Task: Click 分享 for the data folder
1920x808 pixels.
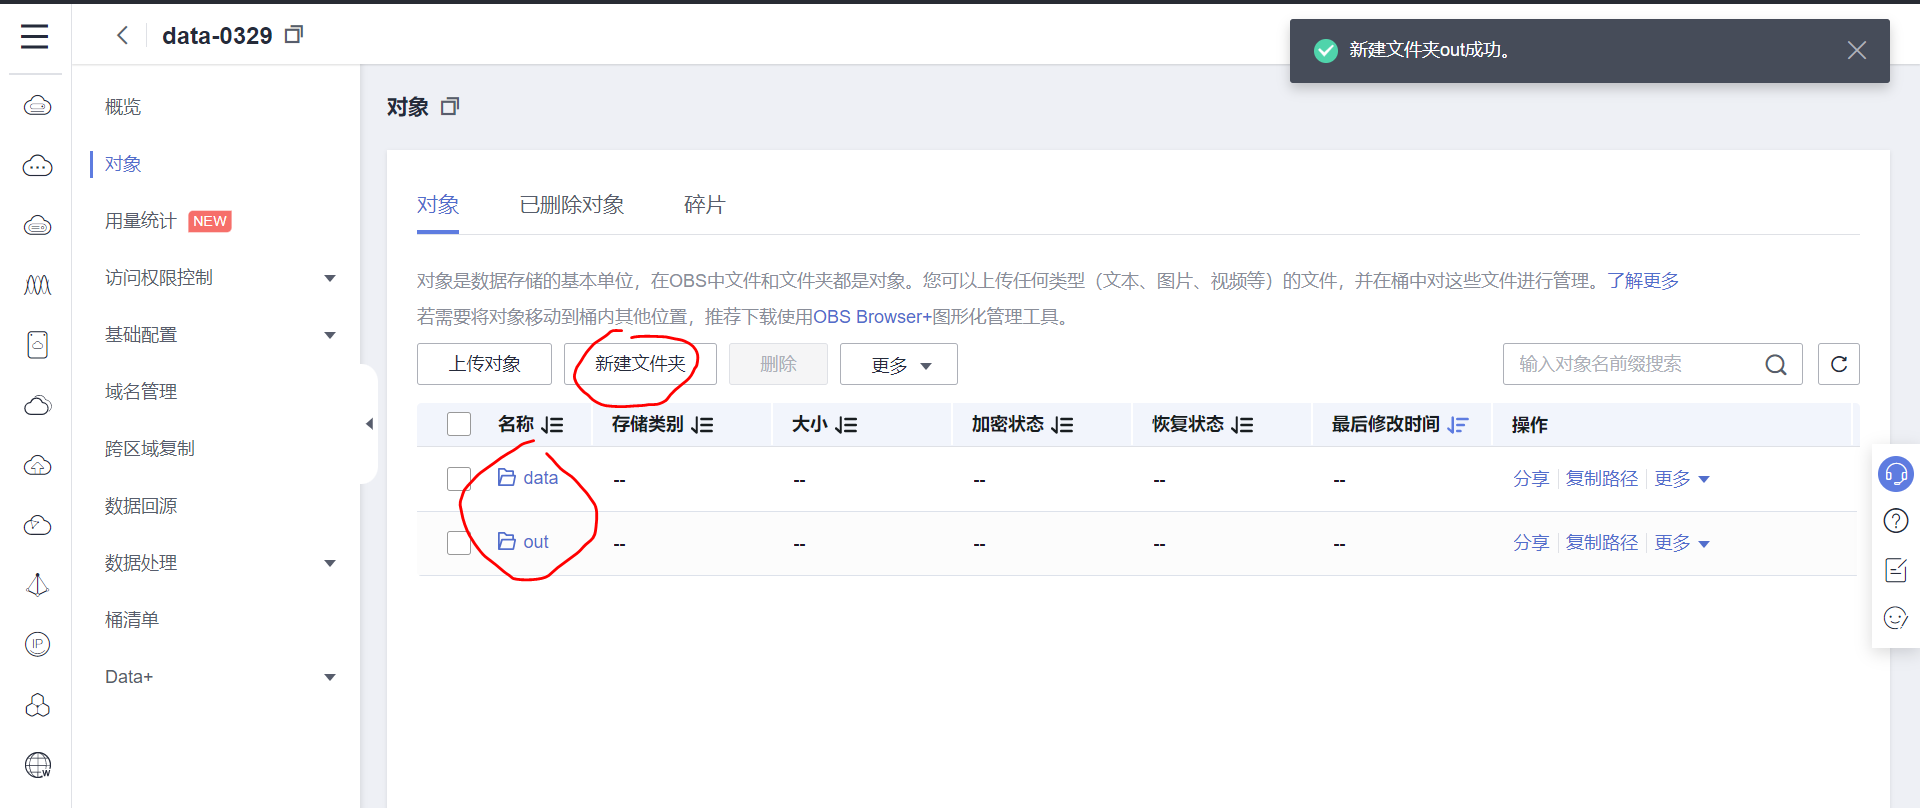Action: (x=1531, y=479)
